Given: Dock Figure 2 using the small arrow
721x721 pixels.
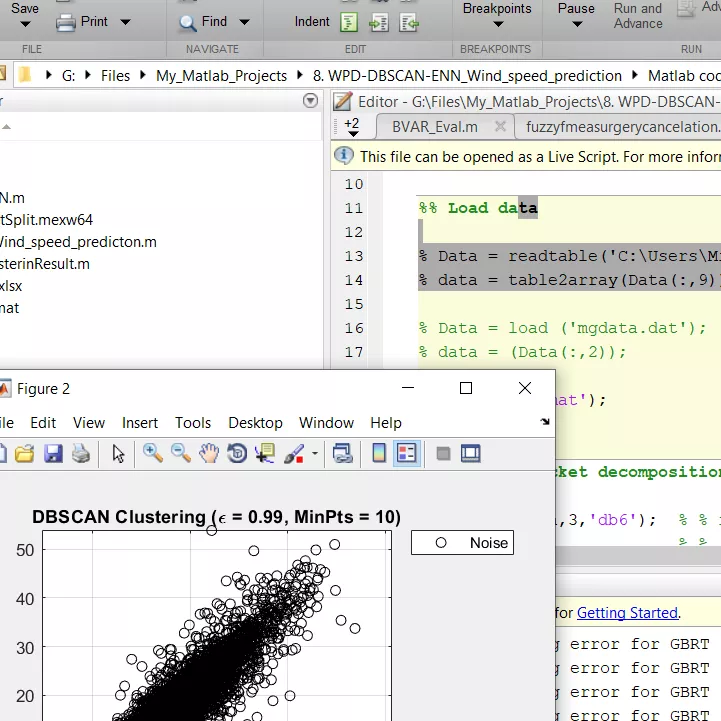Looking at the screenshot, I should 545,421.
